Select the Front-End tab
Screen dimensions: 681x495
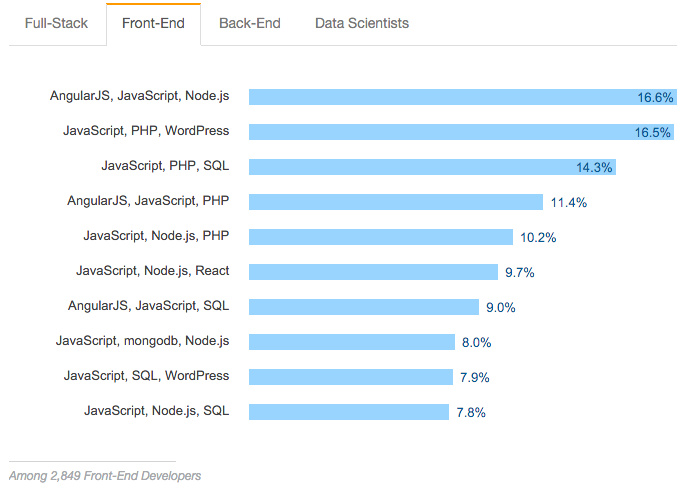click(153, 23)
